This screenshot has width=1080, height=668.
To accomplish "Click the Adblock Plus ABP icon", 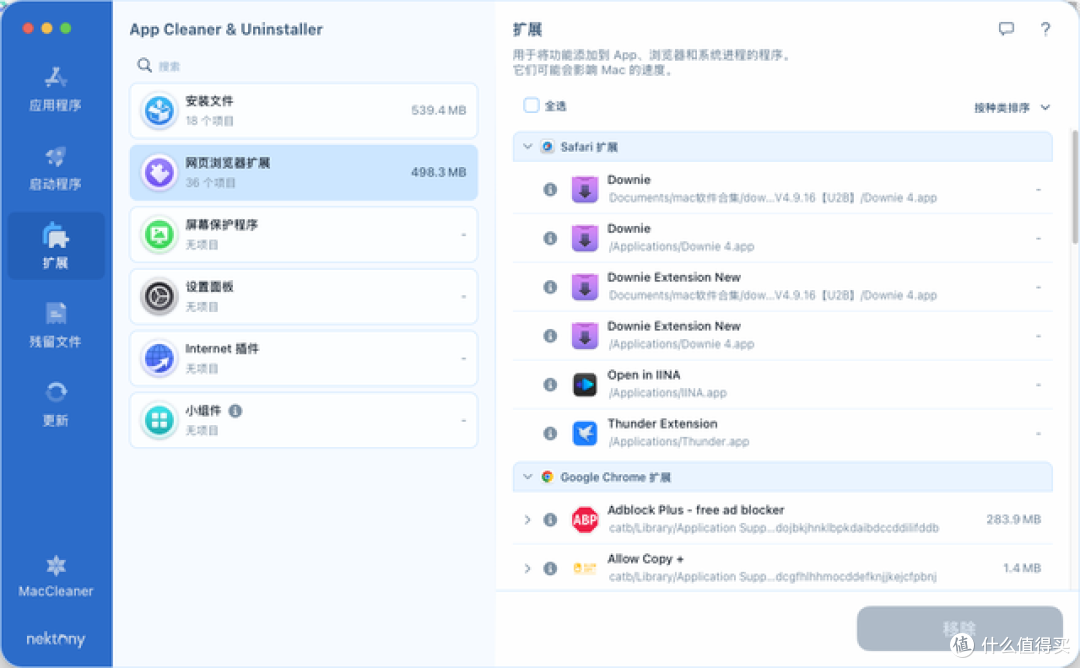I will click(585, 519).
